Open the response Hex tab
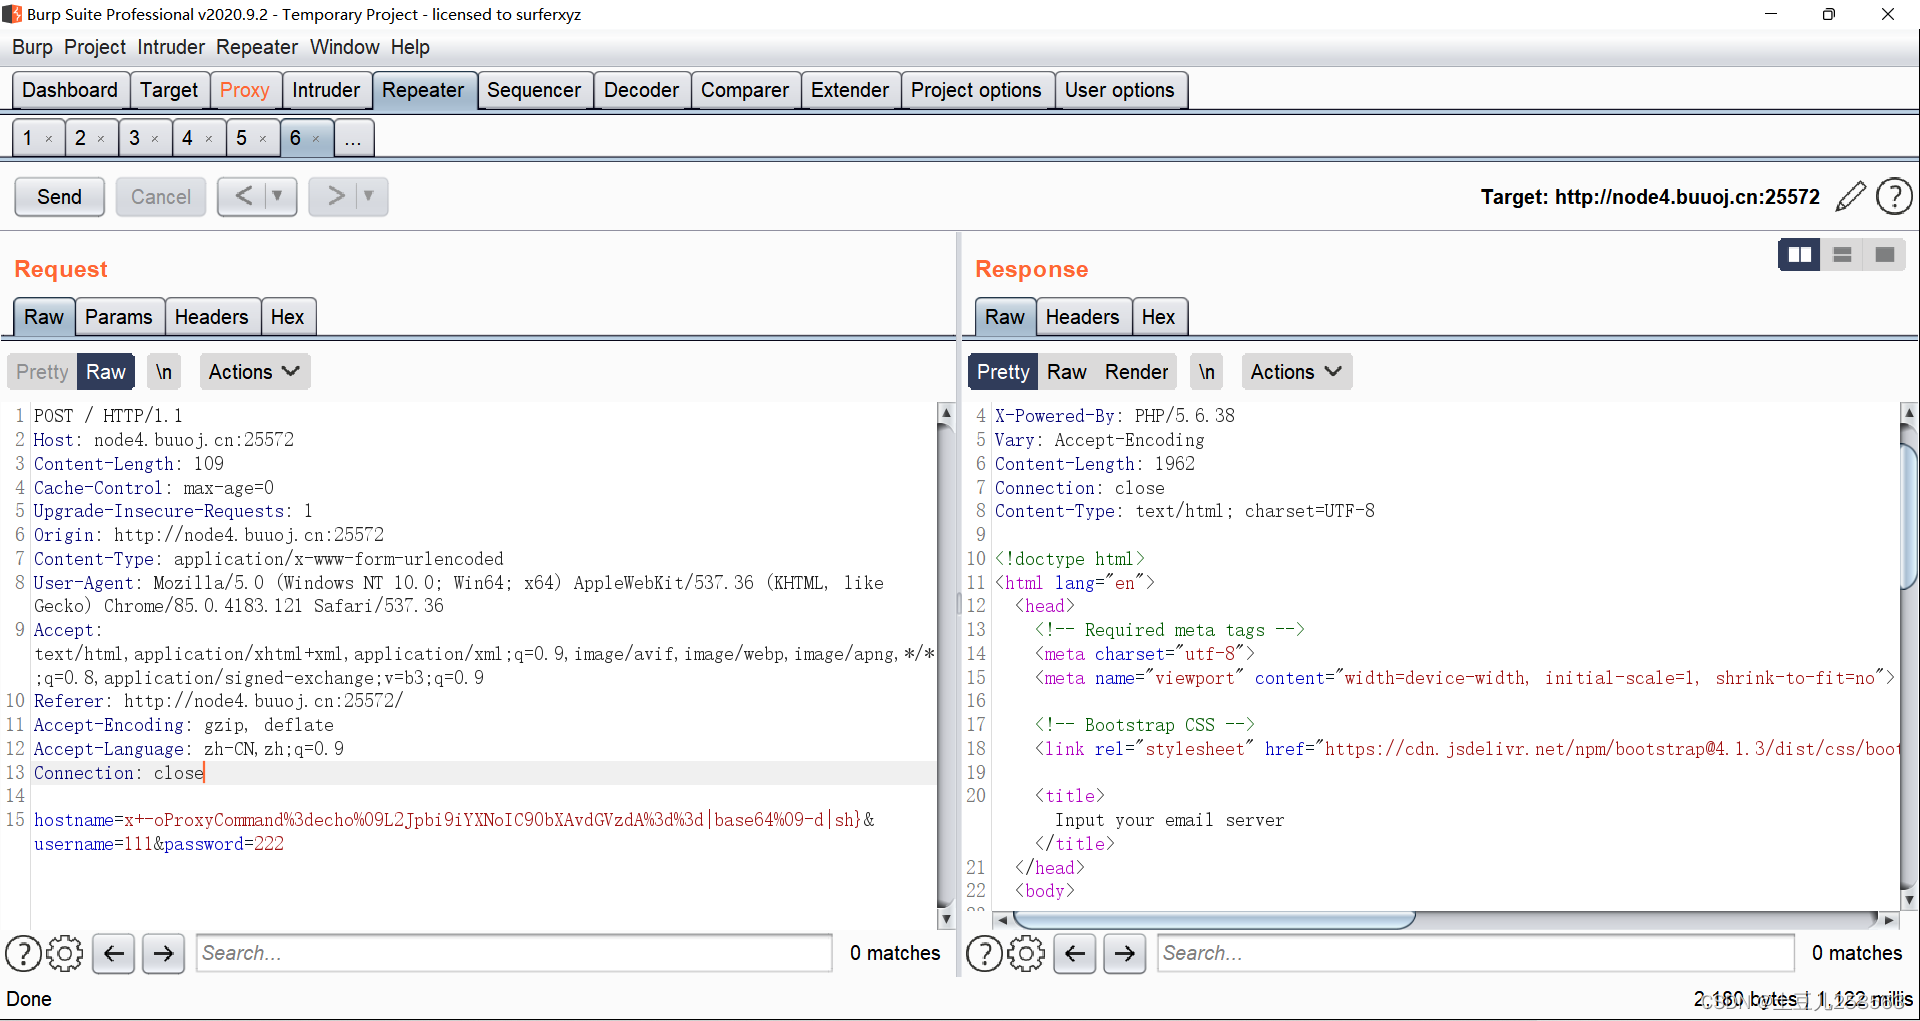1920x1021 pixels. (x=1159, y=317)
